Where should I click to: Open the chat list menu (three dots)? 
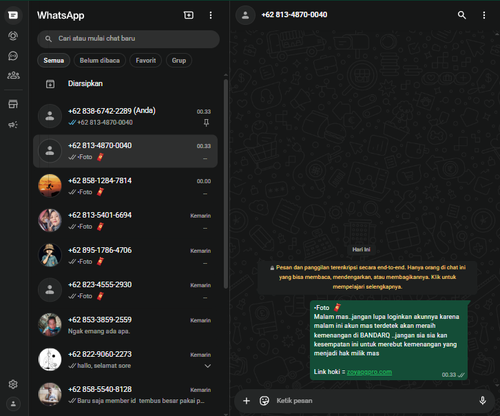click(x=210, y=15)
